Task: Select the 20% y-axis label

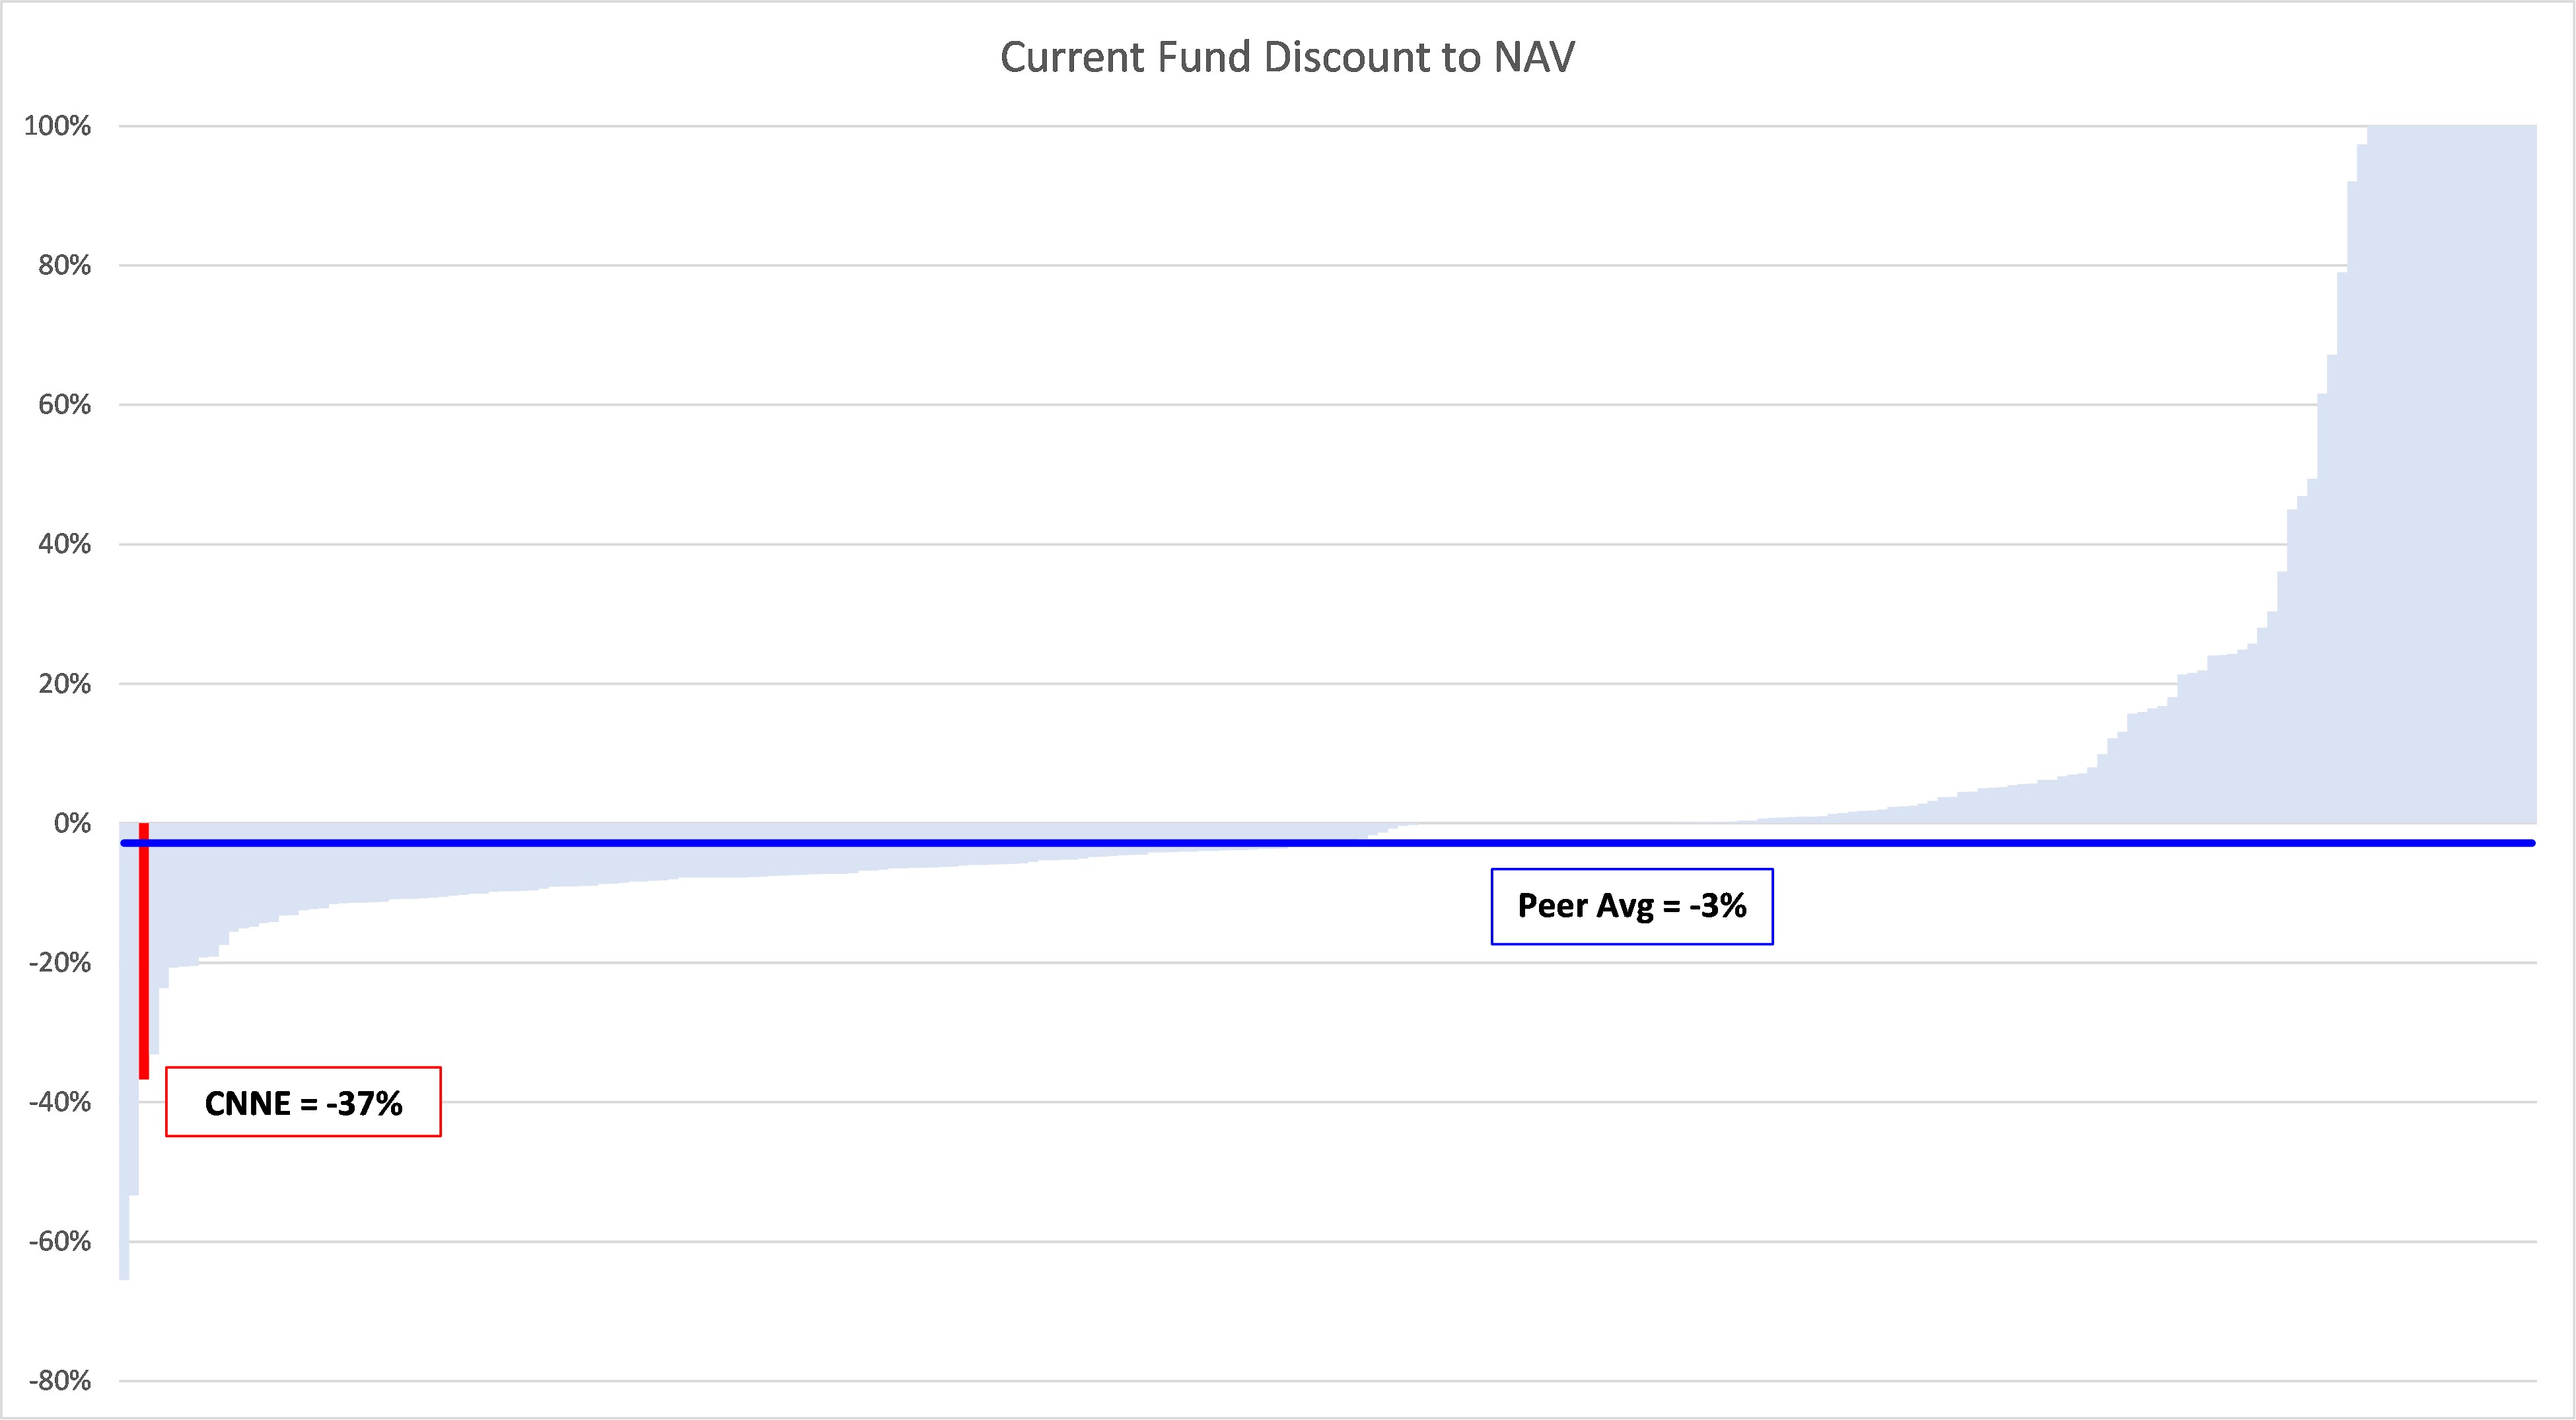Action: (x=64, y=684)
